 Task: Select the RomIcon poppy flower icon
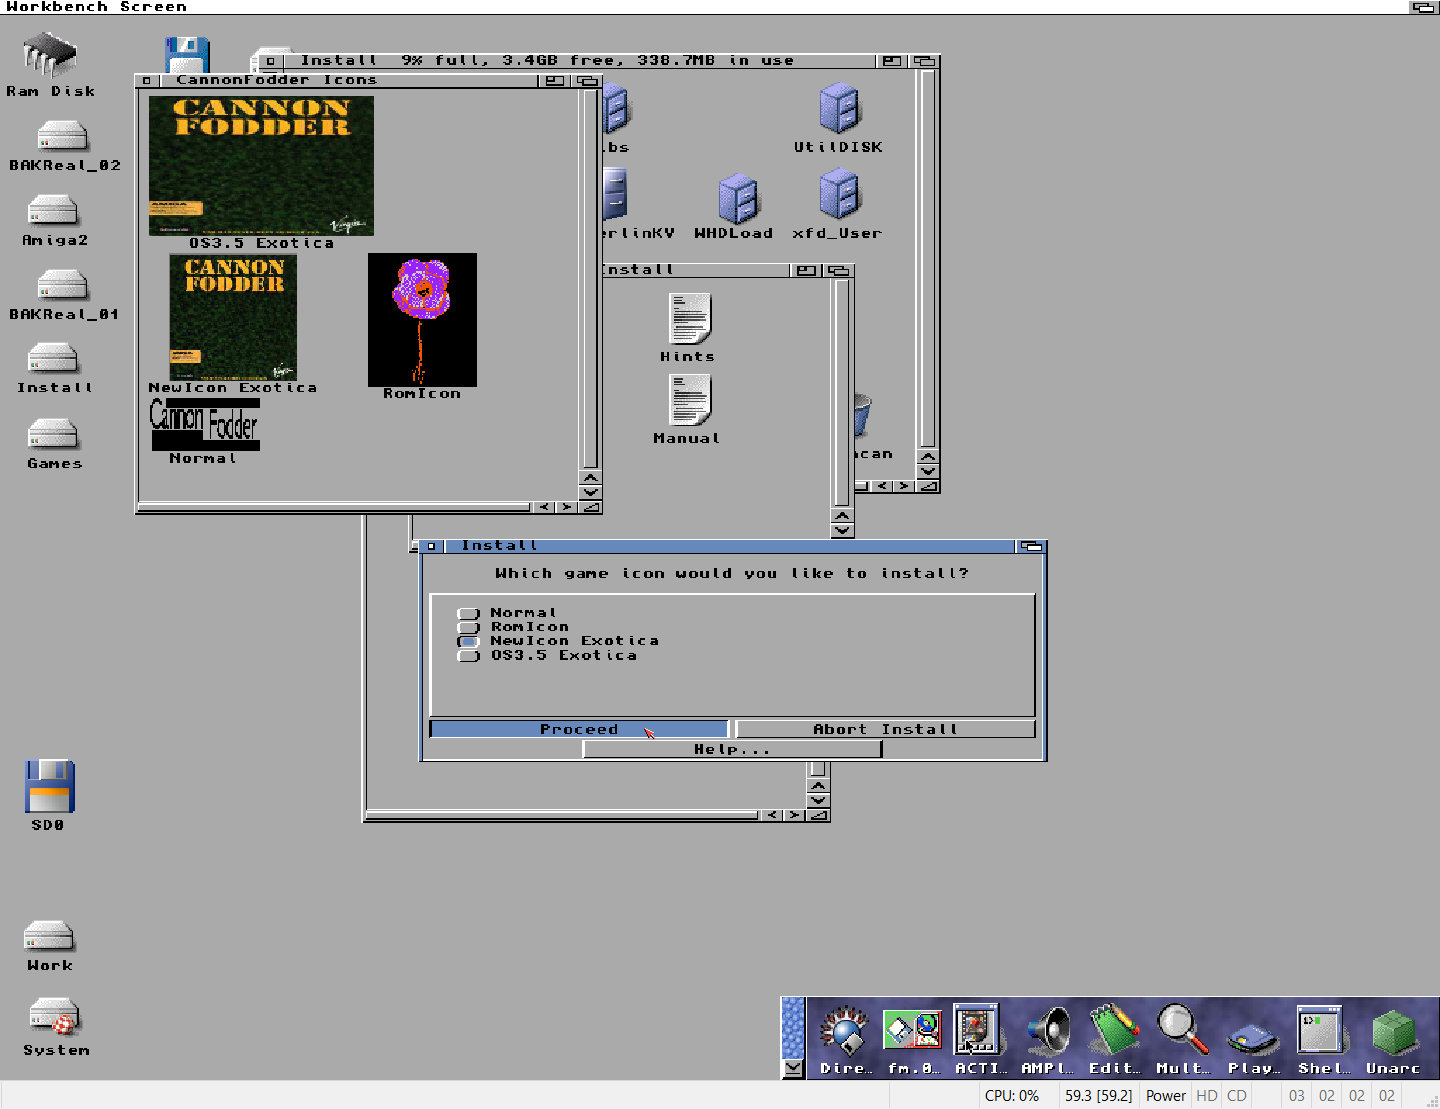click(422, 320)
